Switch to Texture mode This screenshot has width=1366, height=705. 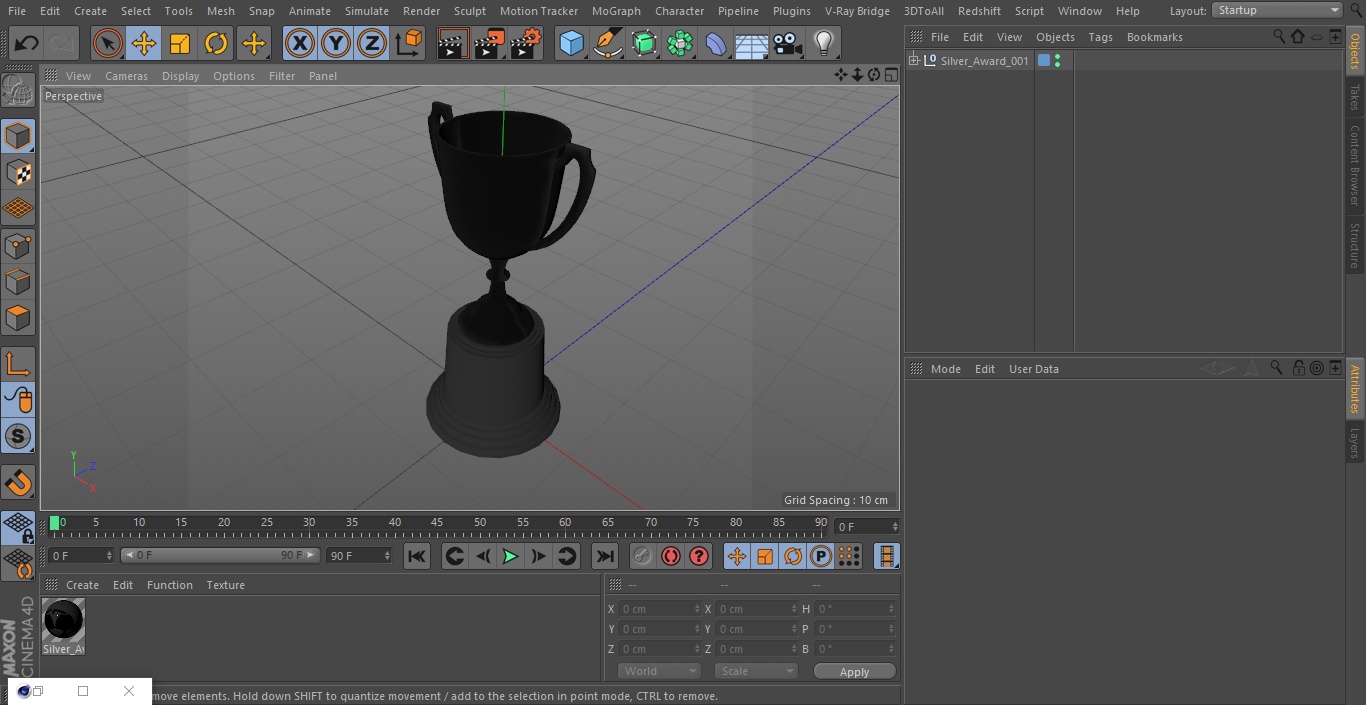tap(18, 172)
